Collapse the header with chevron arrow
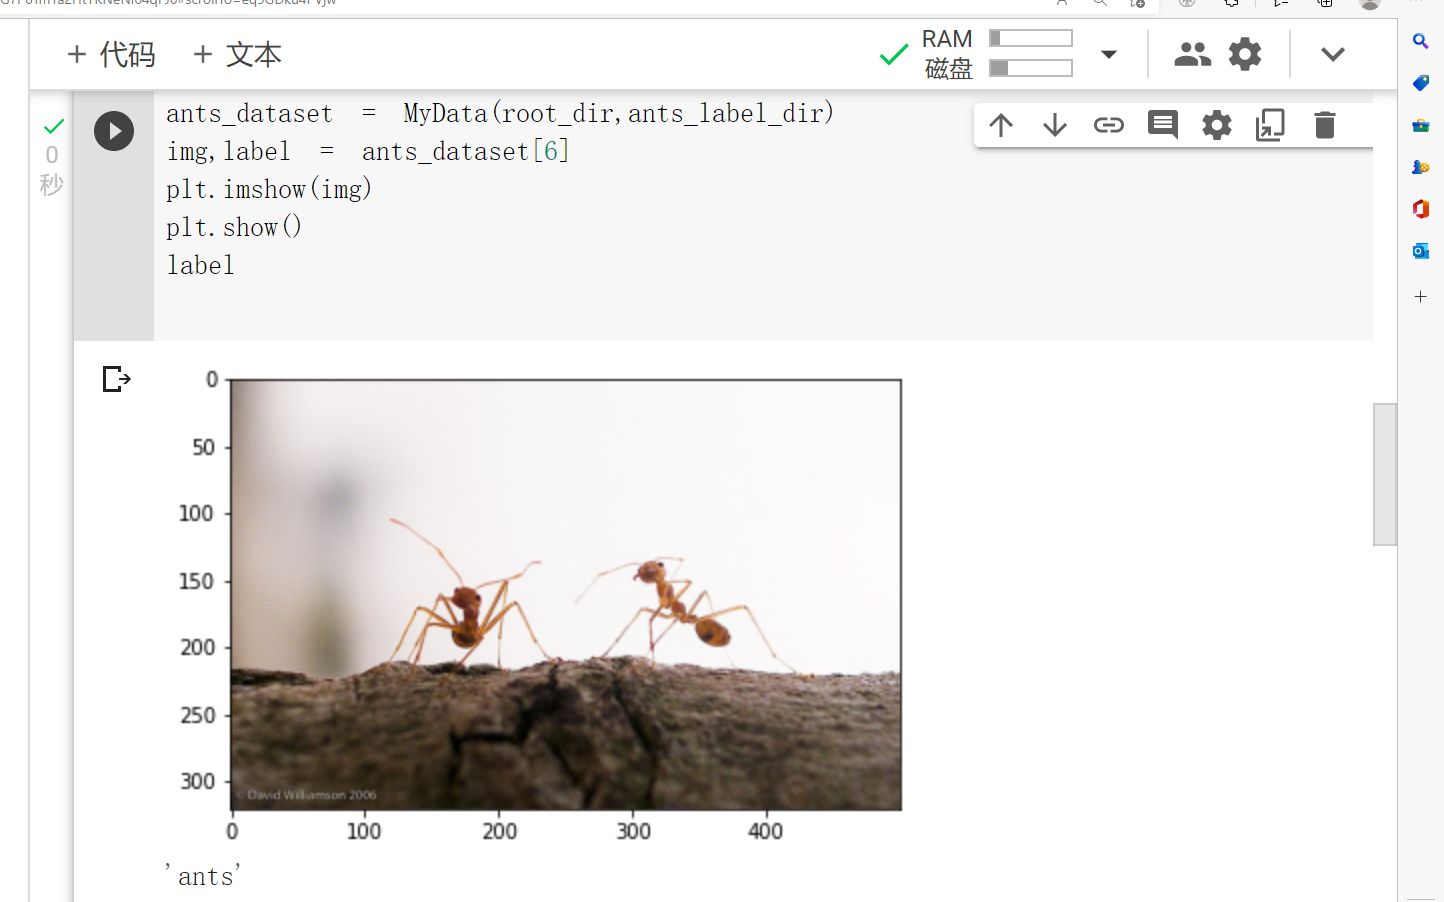This screenshot has width=1444, height=902. (1333, 54)
